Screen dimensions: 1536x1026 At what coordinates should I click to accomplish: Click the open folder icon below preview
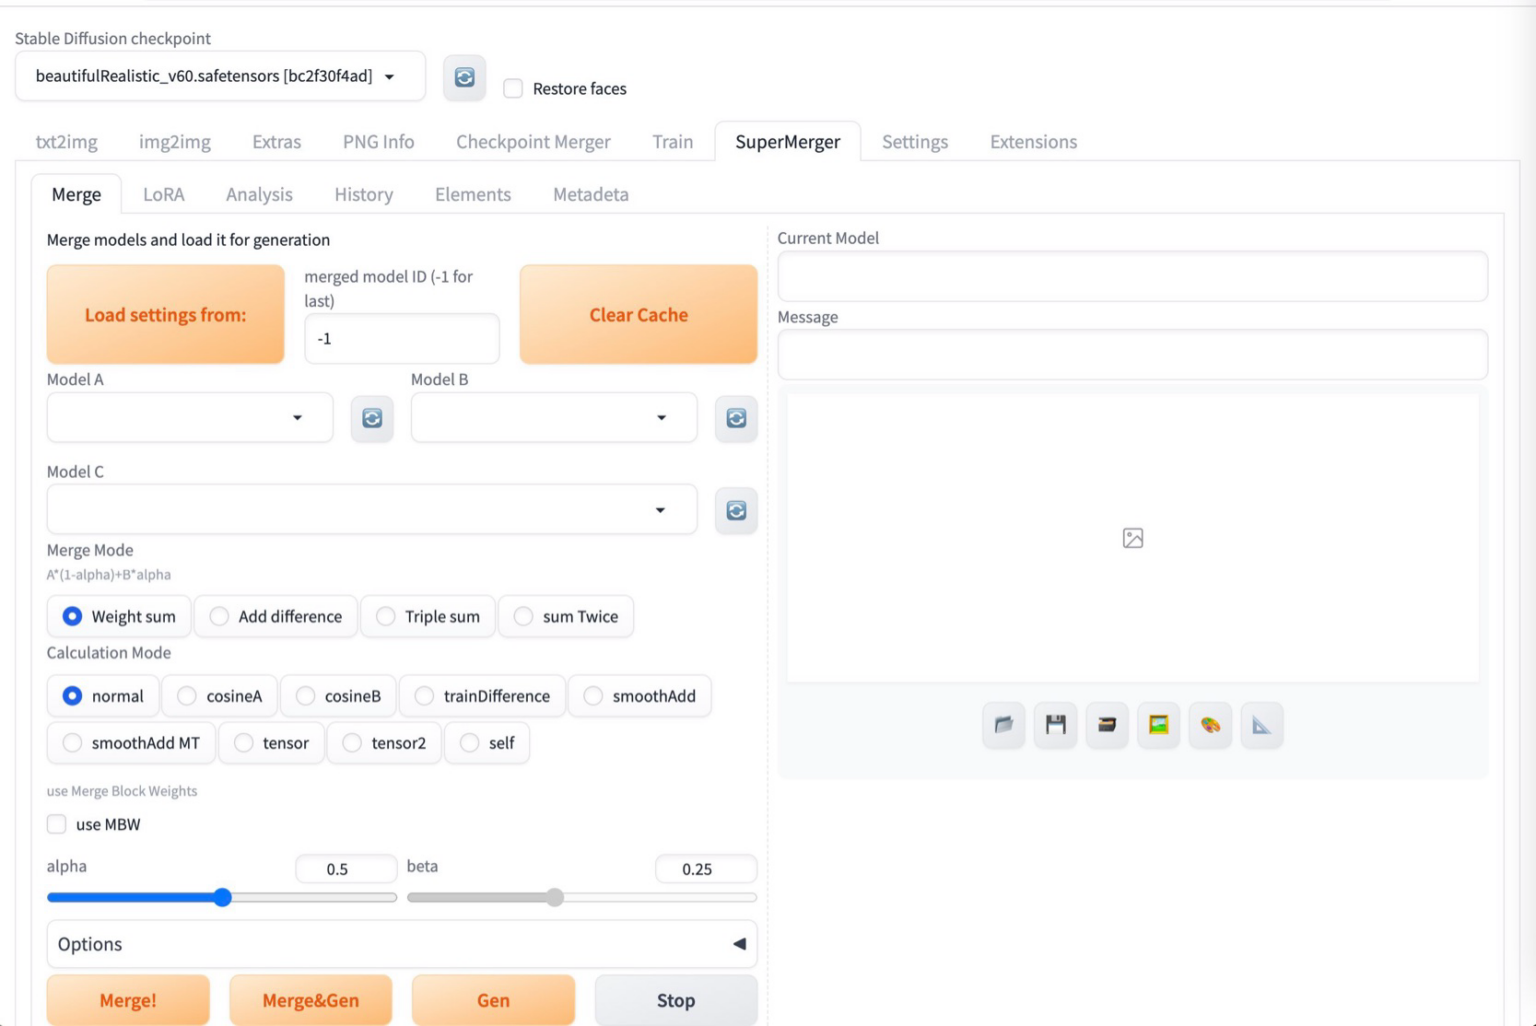1003,725
